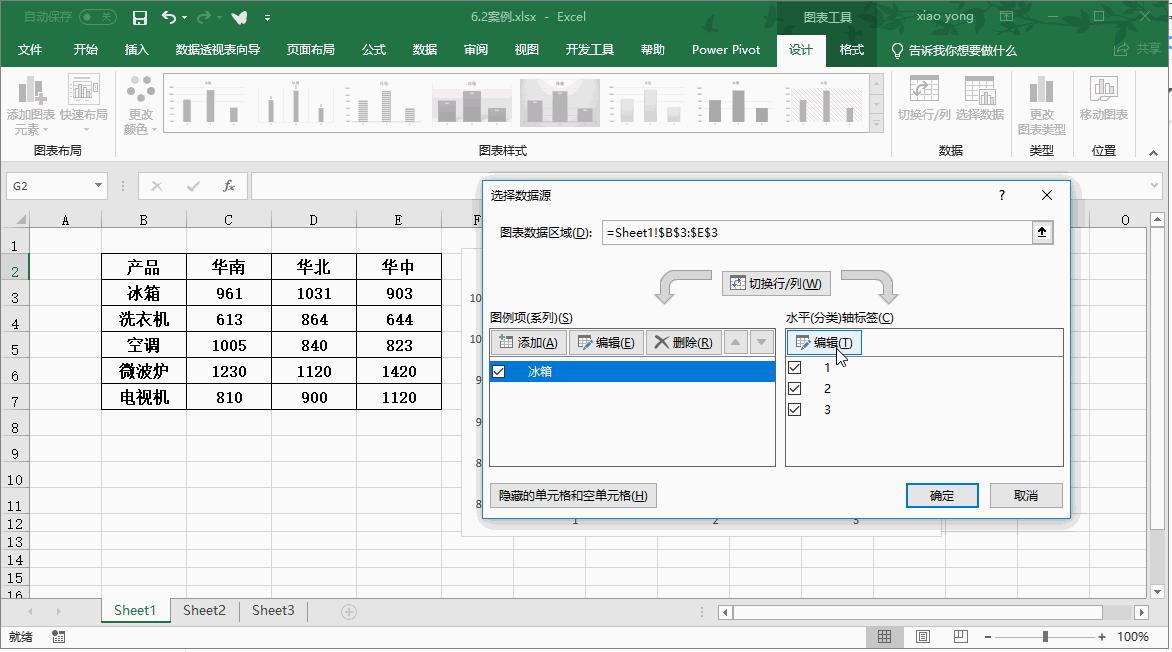Select the Sheet2 sheet tab
Screen dimensions: 1172x652
(203, 610)
